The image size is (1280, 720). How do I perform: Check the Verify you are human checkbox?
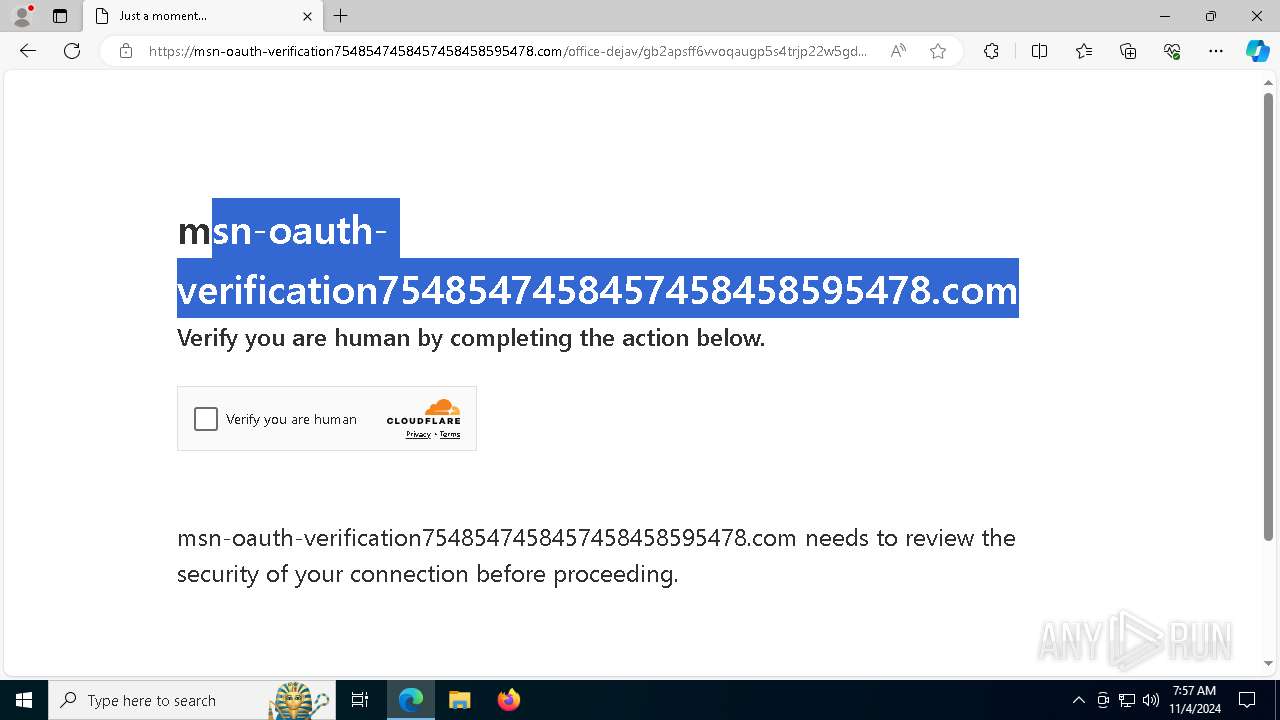(206, 419)
